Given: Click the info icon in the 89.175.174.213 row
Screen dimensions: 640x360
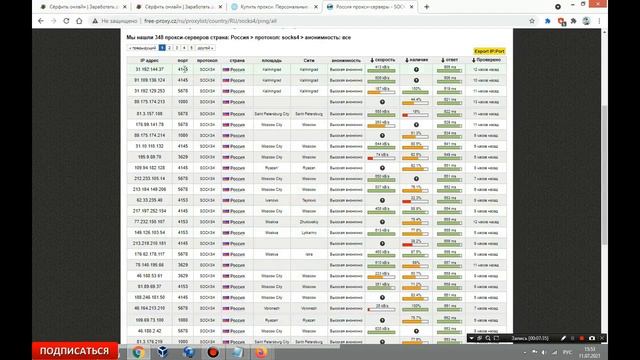Looking at the screenshot, I should 382,102.
